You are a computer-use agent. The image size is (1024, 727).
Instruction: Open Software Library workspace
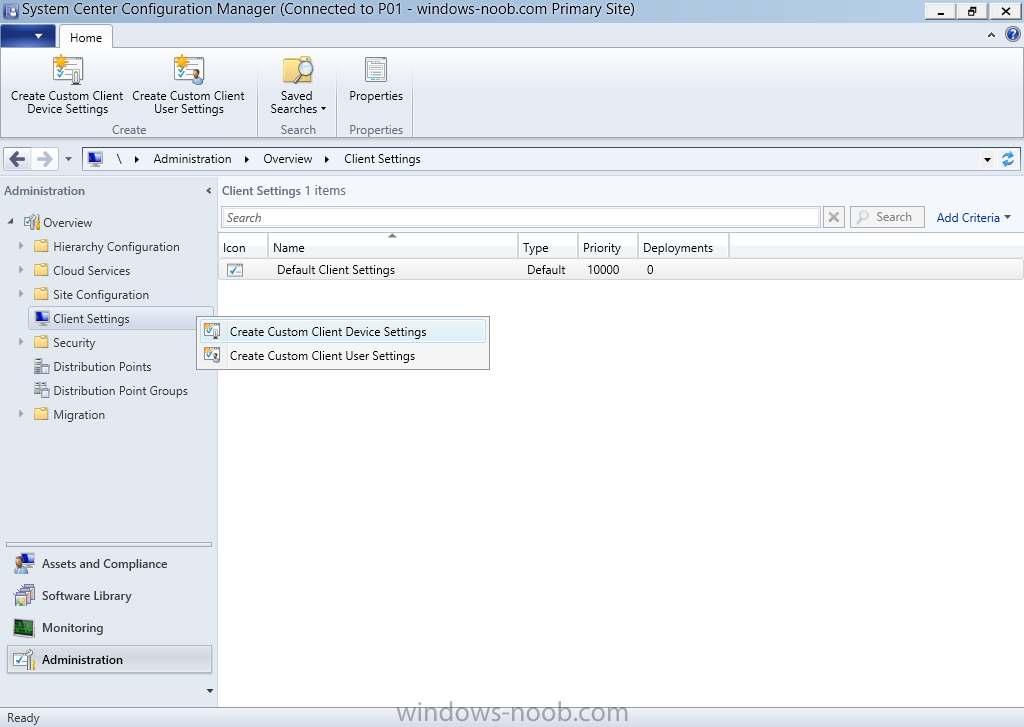(109, 596)
